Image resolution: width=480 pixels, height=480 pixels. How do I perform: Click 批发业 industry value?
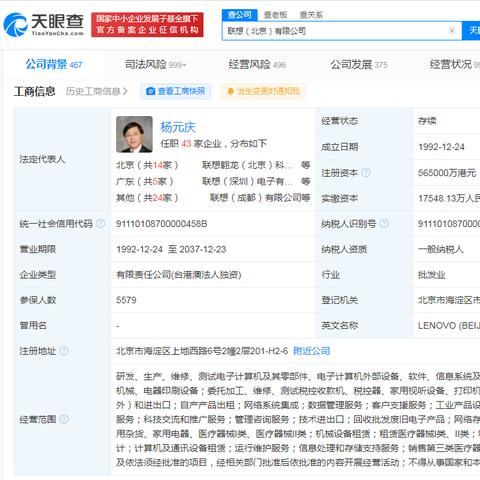432,275
